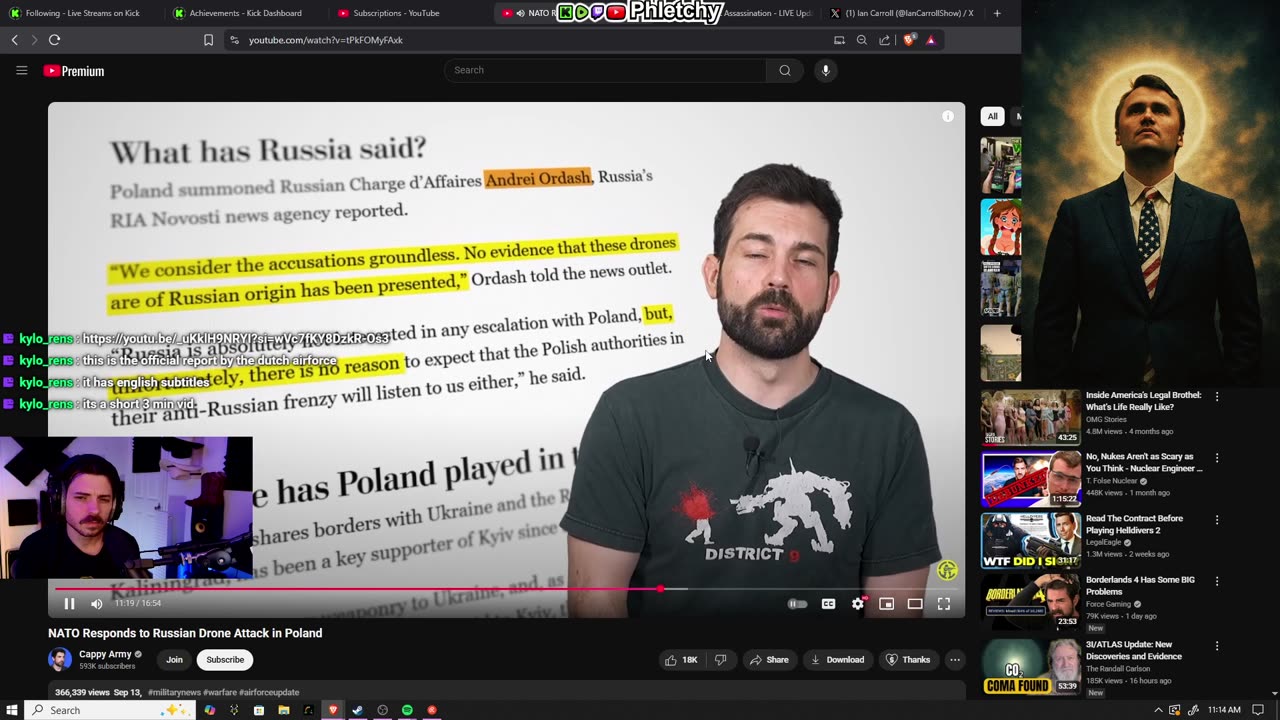Mute the video with the volume icon
Image resolution: width=1280 pixels, height=720 pixels.
coord(96,603)
